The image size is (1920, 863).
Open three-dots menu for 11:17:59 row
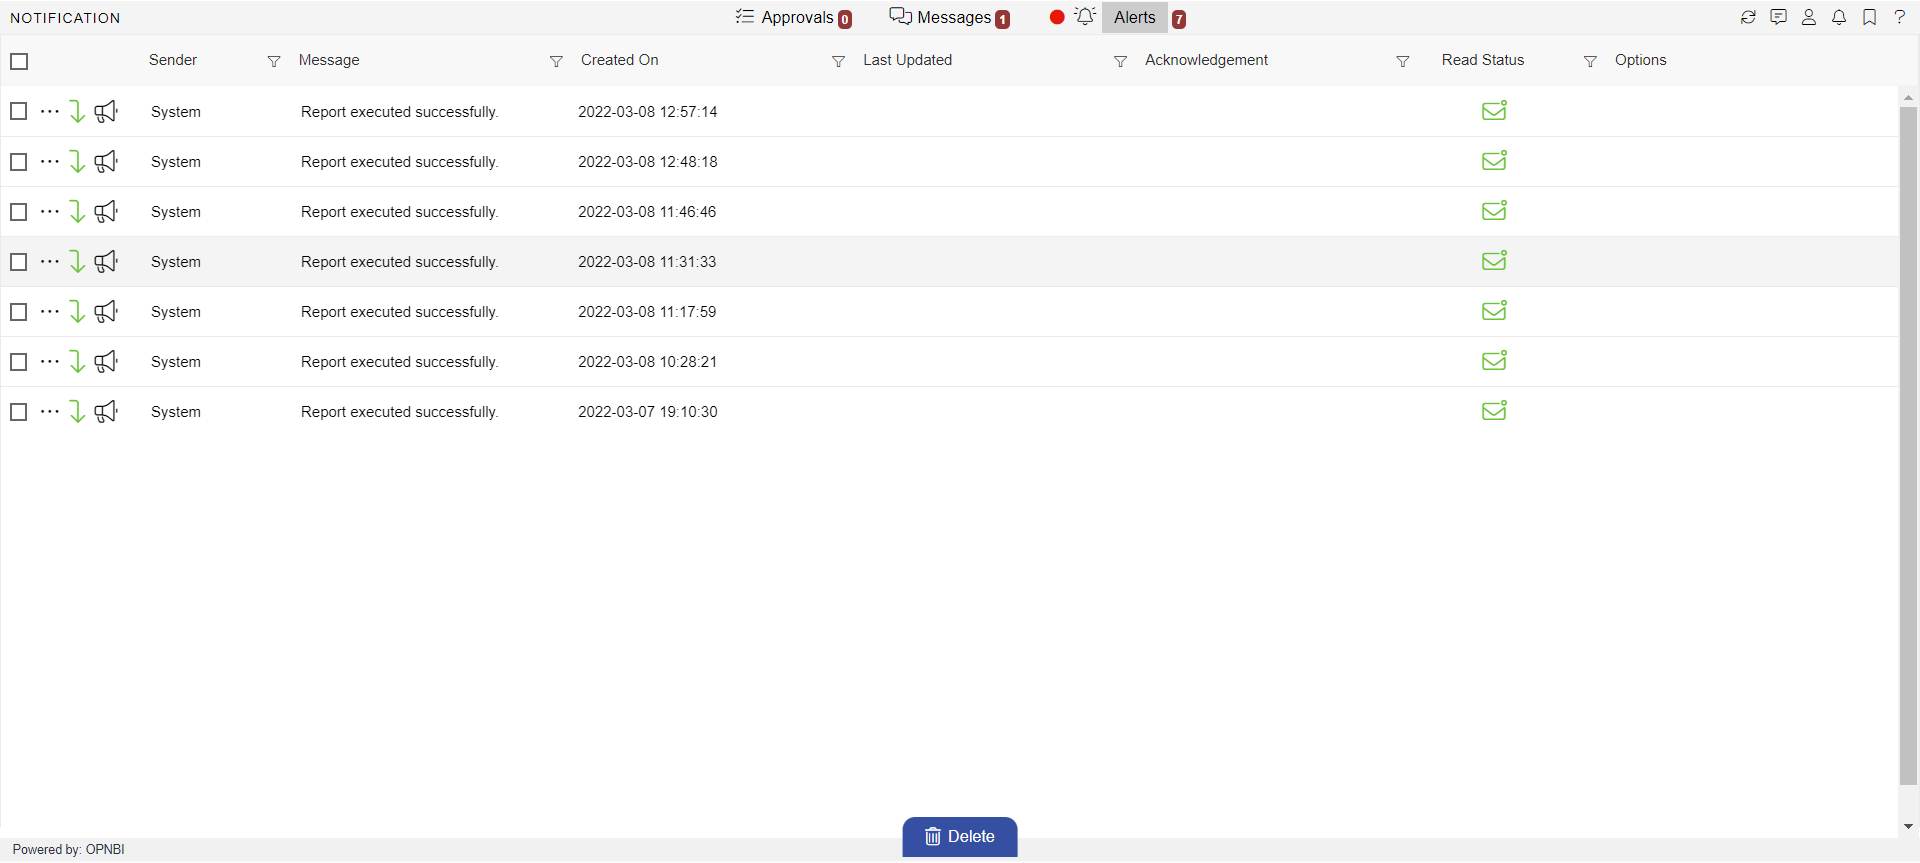point(50,311)
